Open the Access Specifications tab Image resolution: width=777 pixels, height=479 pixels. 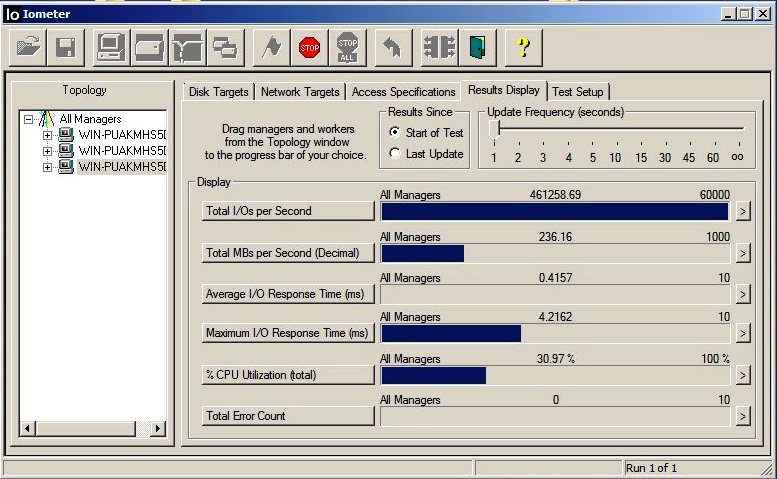(x=403, y=92)
